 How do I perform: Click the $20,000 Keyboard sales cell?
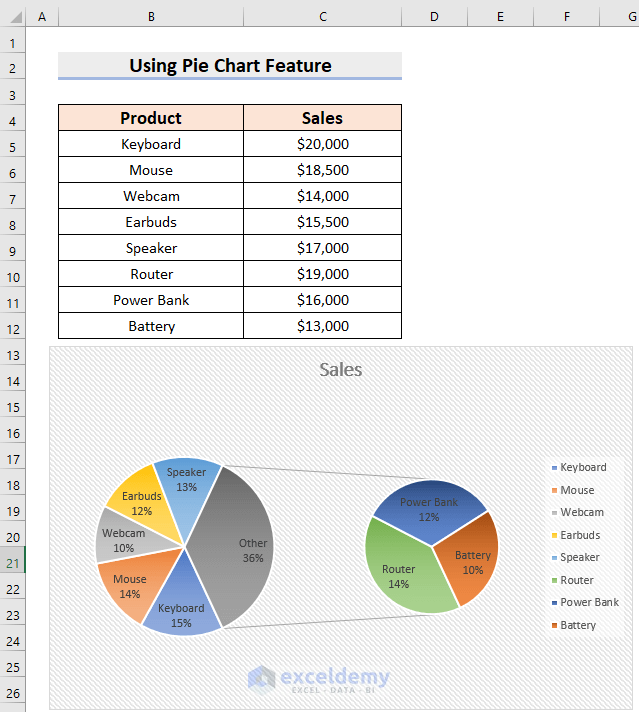tap(322, 144)
